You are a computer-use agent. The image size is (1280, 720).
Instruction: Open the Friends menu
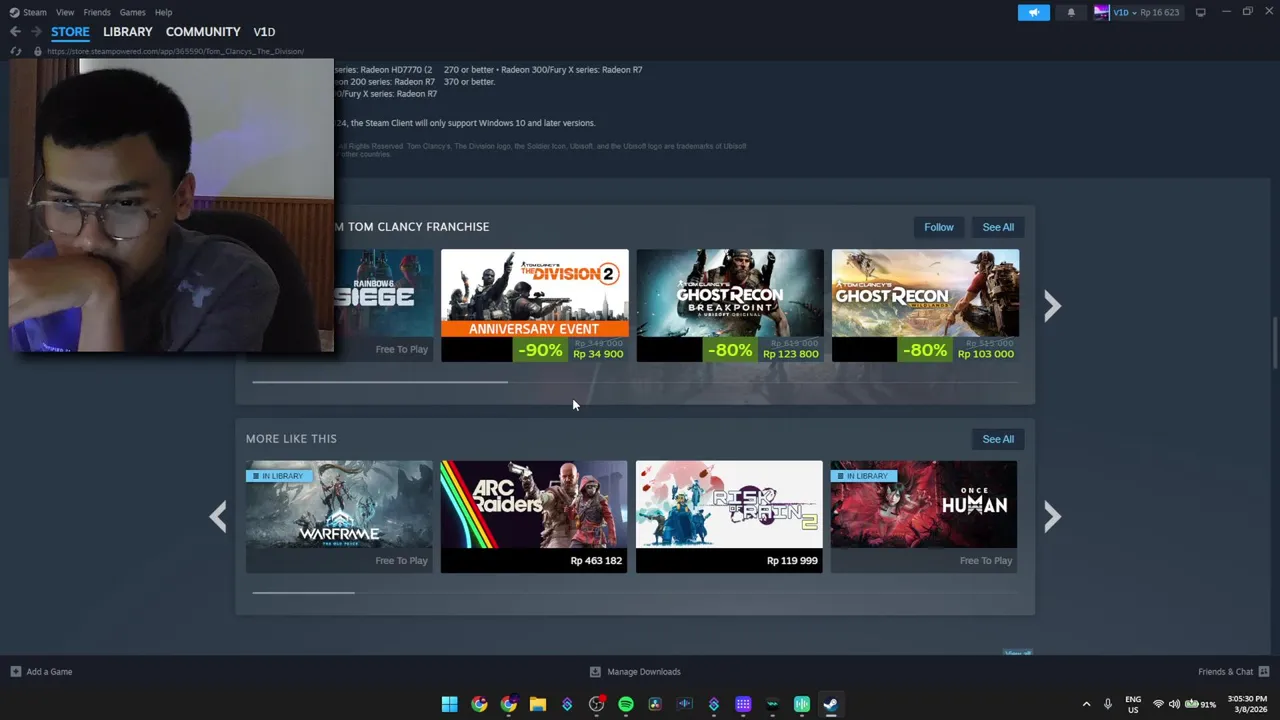[x=97, y=12]
